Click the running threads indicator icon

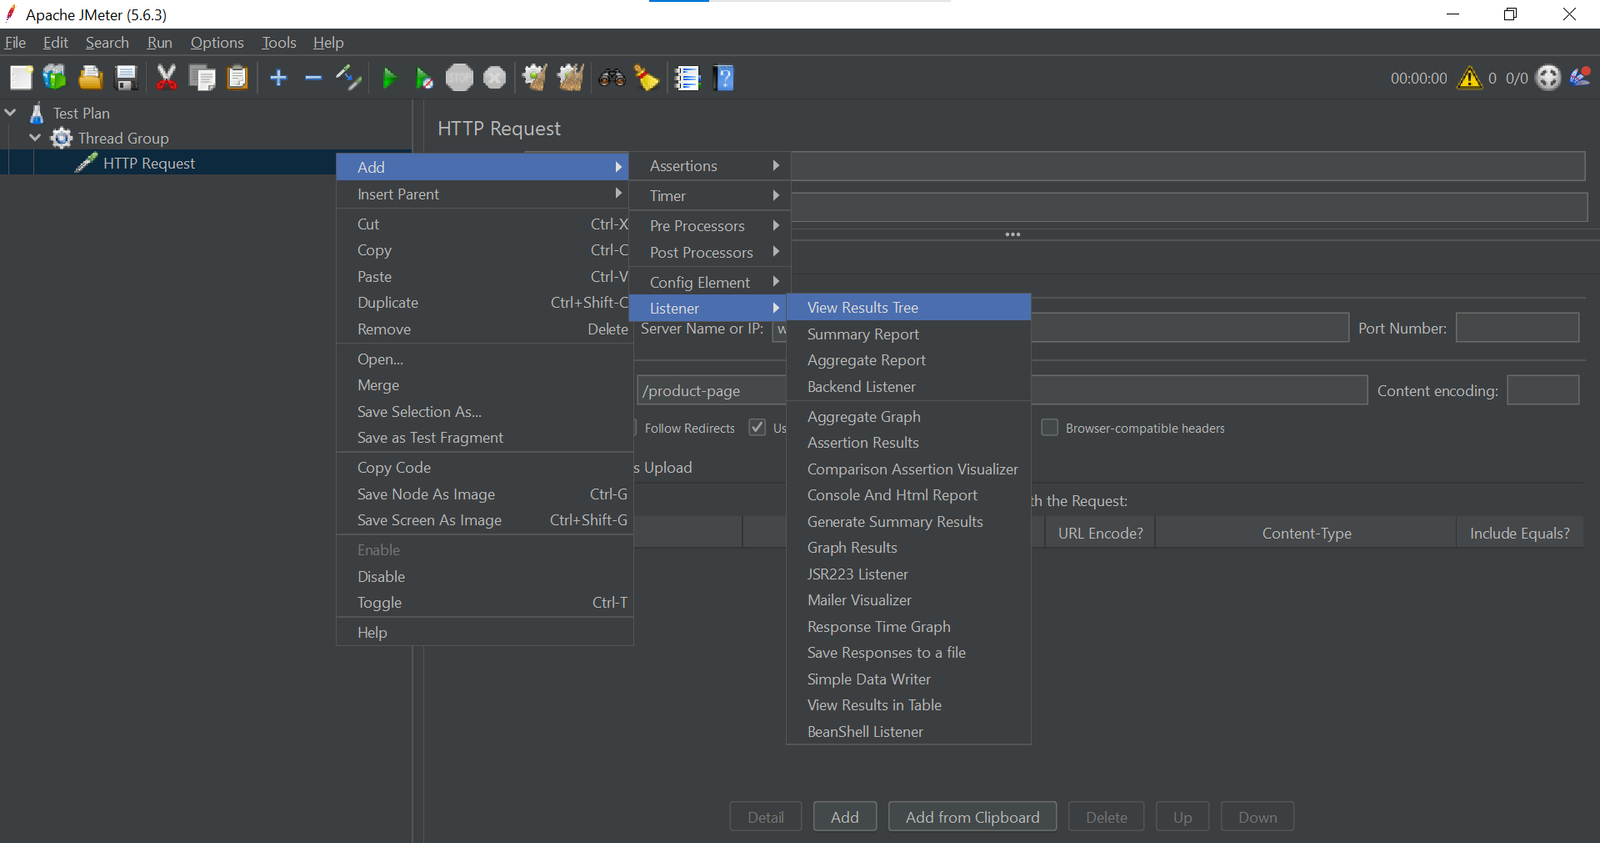(x=1548, y=78)
